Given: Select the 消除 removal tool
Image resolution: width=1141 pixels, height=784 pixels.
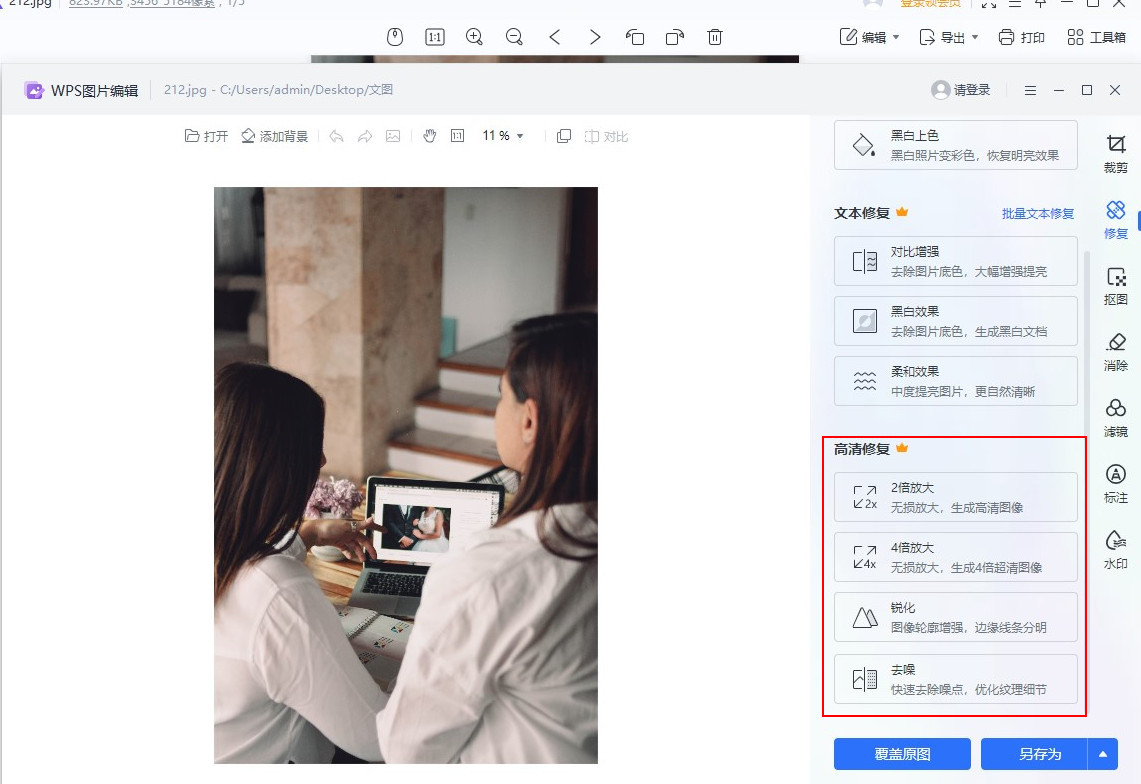Looking at the screenshot, I should point(1115,353).
